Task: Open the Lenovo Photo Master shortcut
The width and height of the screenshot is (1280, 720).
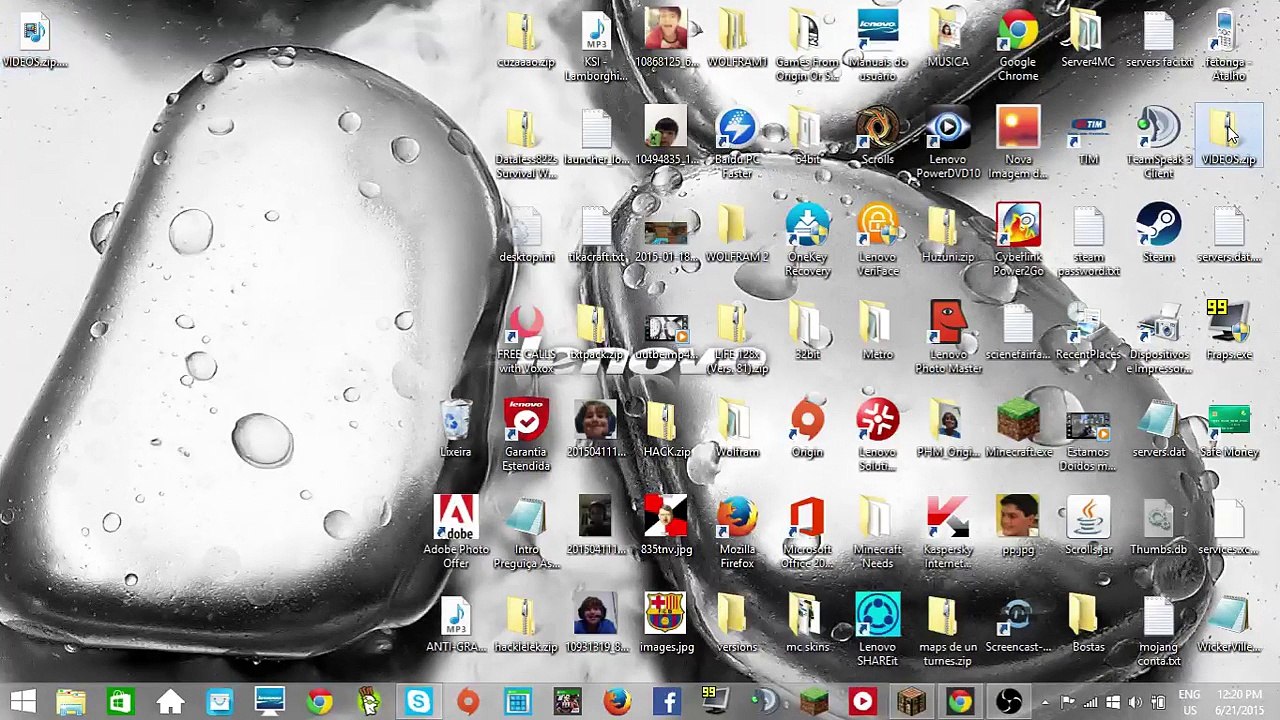Action: 947,338
